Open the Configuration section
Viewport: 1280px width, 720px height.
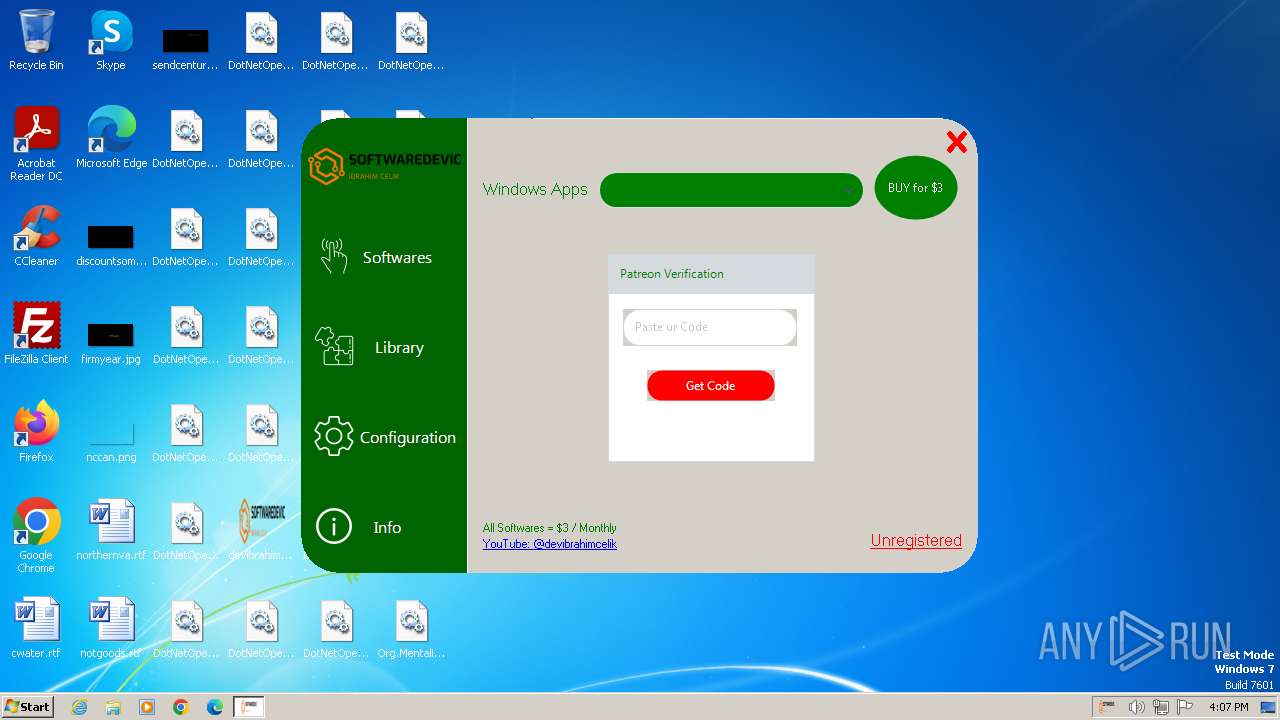(x=384, y=437)
